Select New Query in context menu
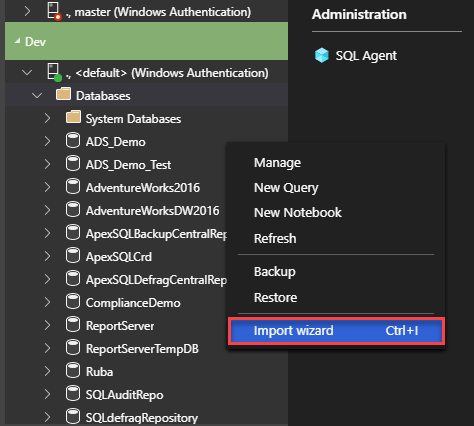The image size is (474, 426). coord(286,188)
